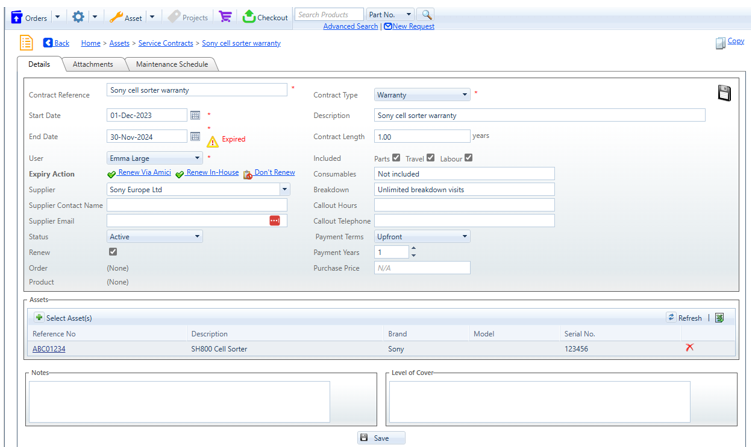Click the Renew In-House link

click(x=212, y=172)
